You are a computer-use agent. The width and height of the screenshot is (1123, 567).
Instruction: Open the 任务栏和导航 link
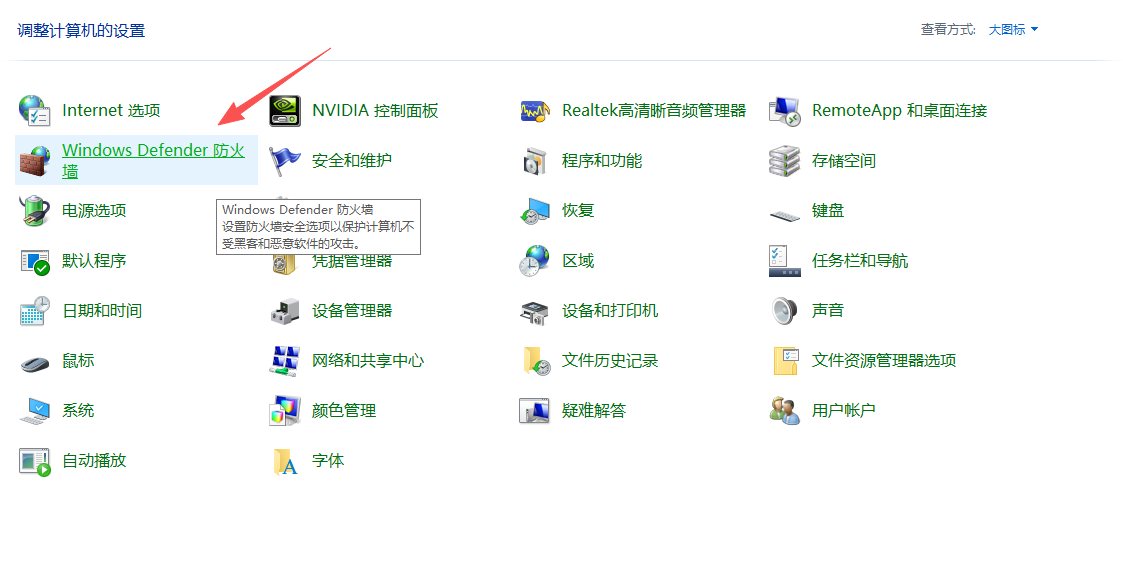pyautogui.click(x=859, y=261)
